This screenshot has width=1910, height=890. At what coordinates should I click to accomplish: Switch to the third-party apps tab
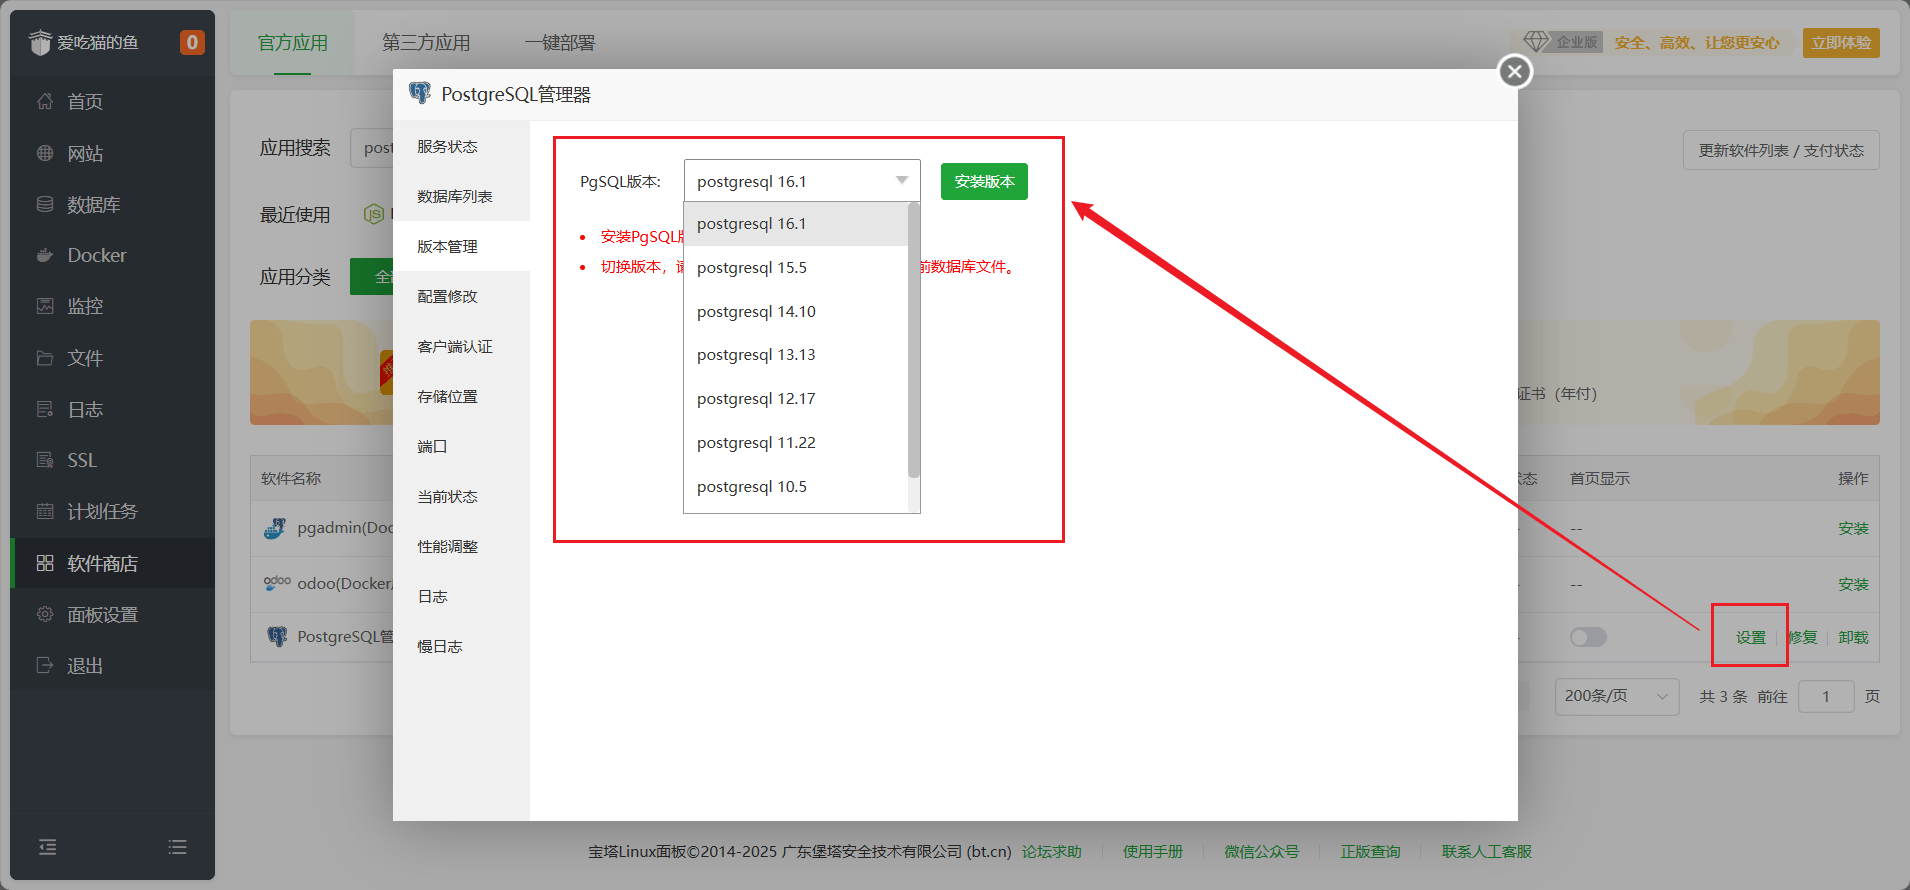click(426, 43)
